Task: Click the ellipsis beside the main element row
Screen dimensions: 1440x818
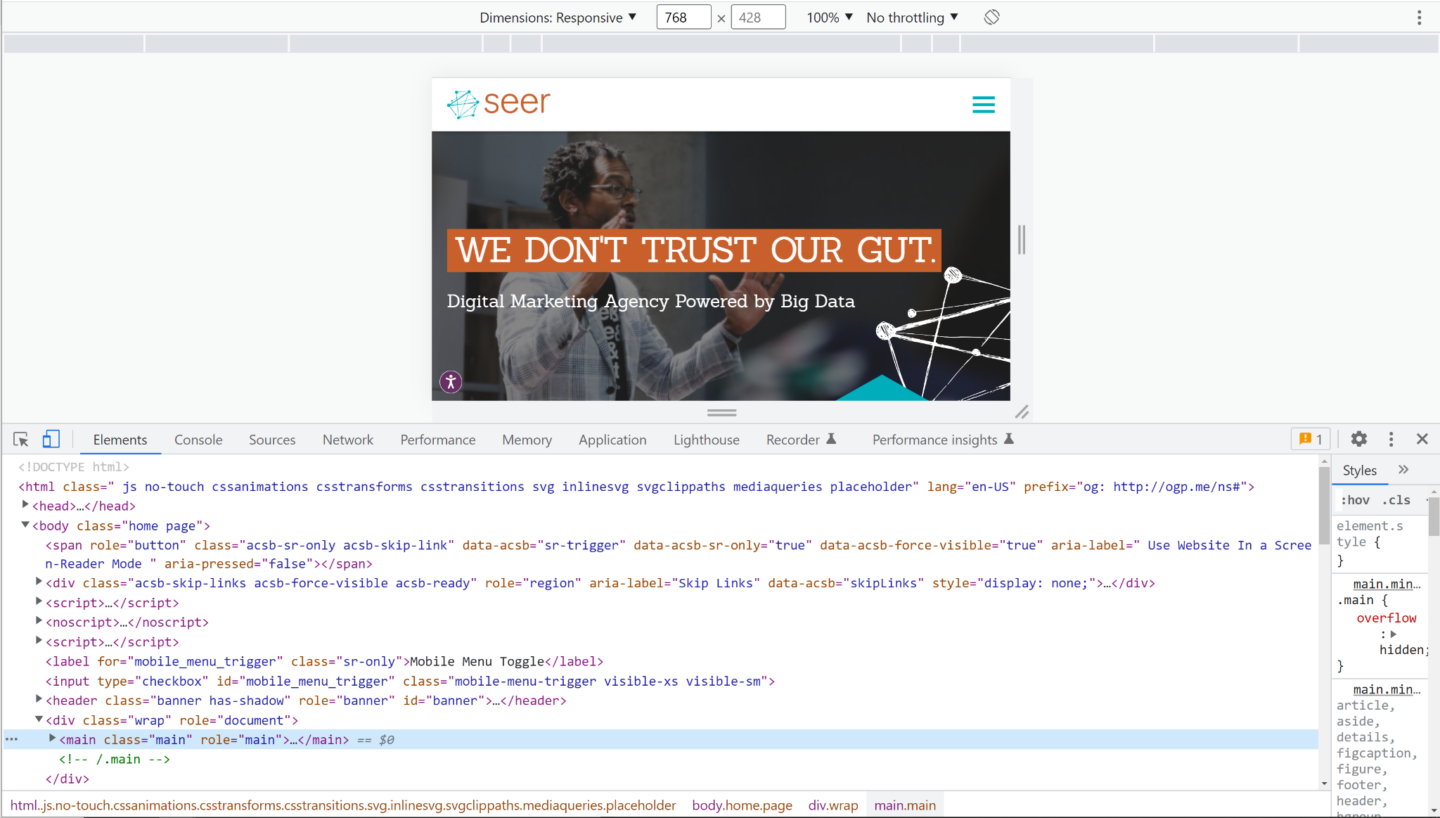Action: point(11,740)
